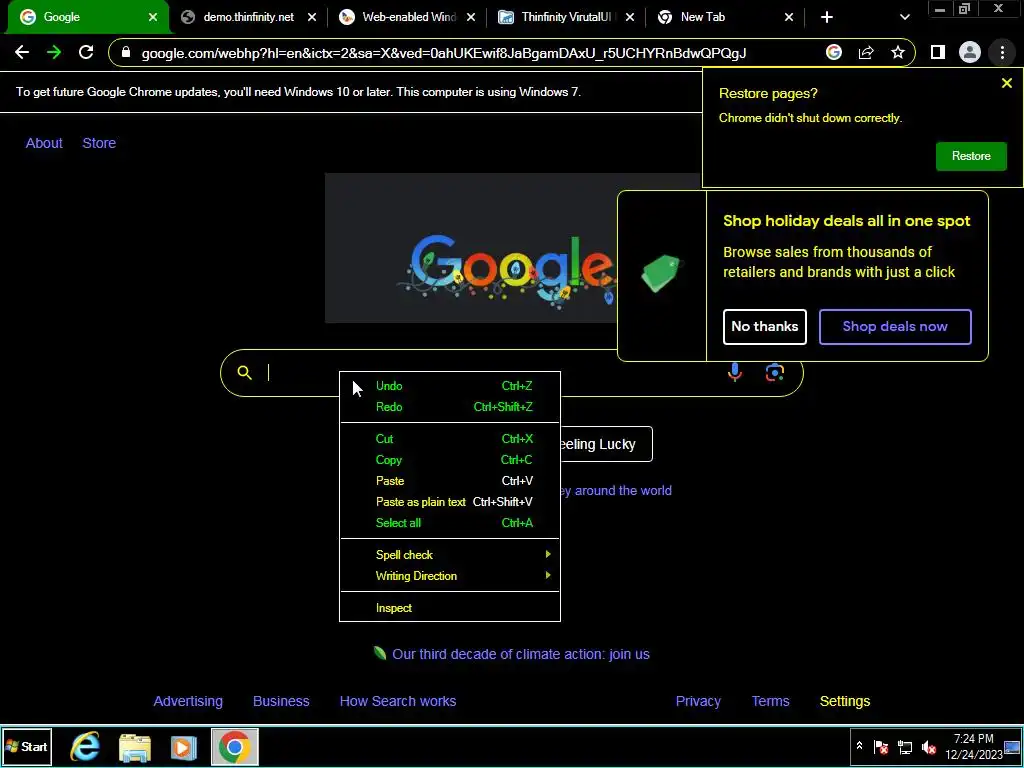The height and width of the screenshot is (768, 1024).
Task: Open Chrome's three-dot menu
Action: [x=1002, y=52]
